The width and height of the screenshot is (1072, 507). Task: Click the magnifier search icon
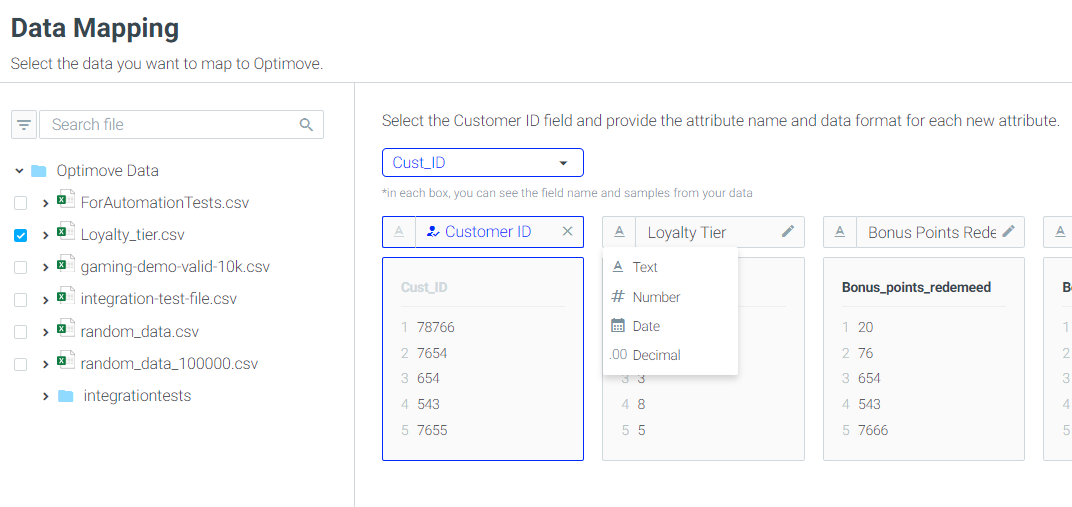[306, 125]
